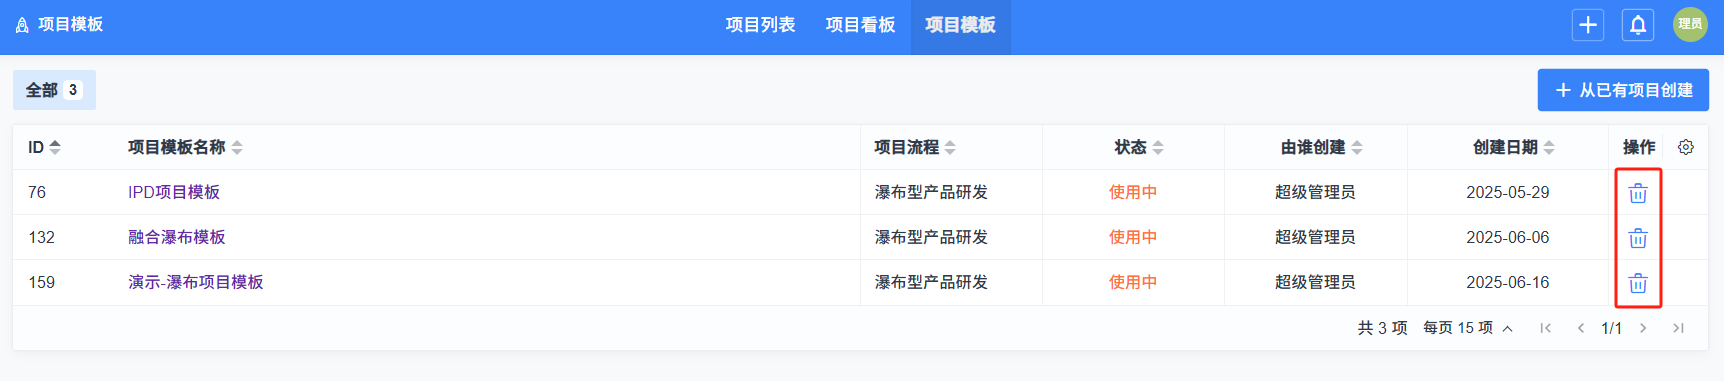The height and width of the screenshot is (381, 1724).
Task: Delete the IPD项目模板 row
Action: pyautogui.click(x=1637, y=193)
